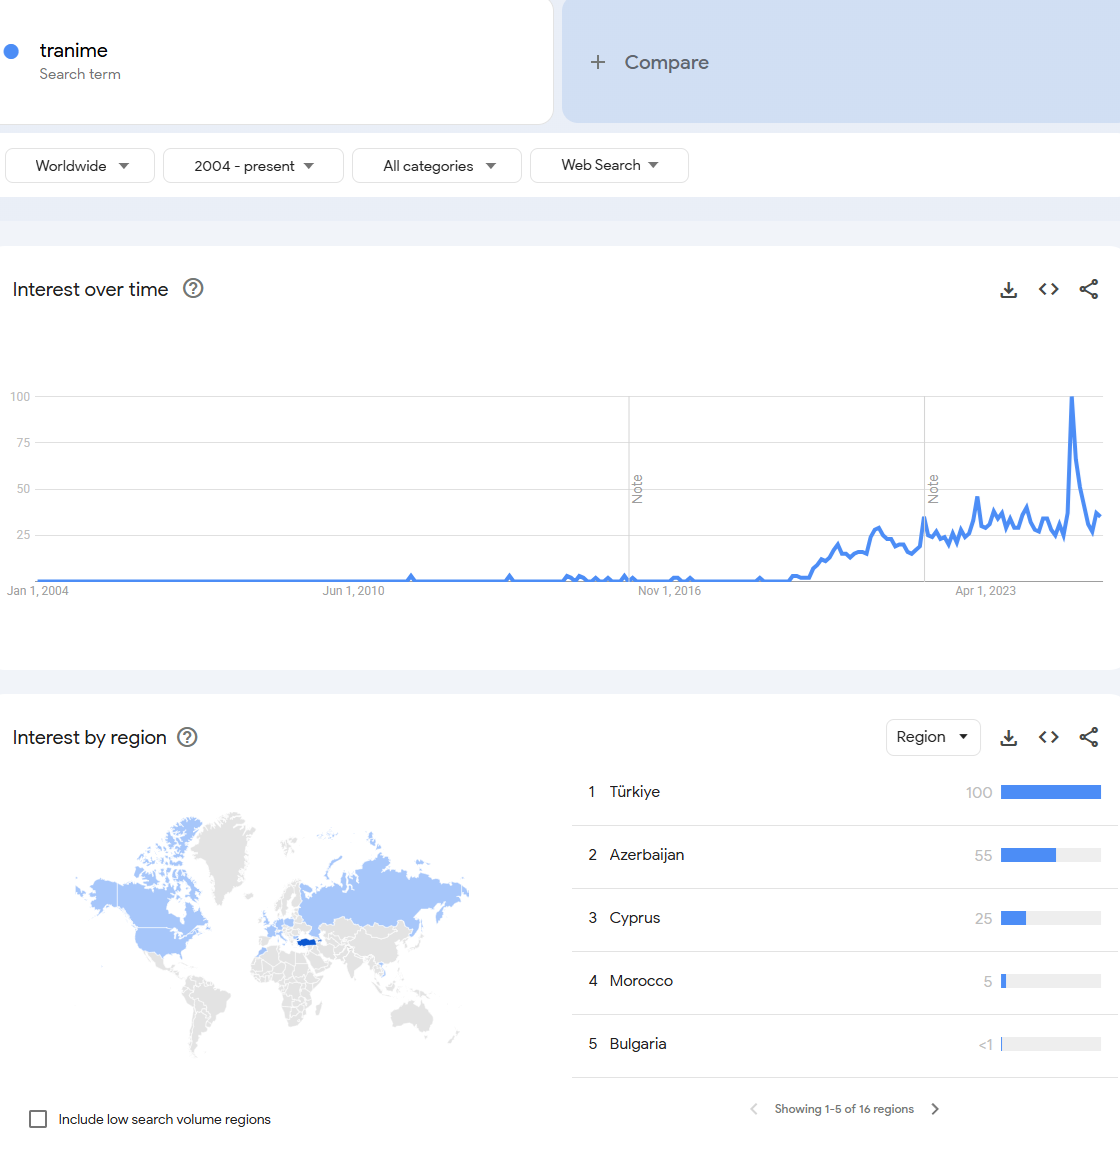Share the Interest by region card
The width and height of the screenshot is (1120, 1153).
click(x=1088, y=738)
